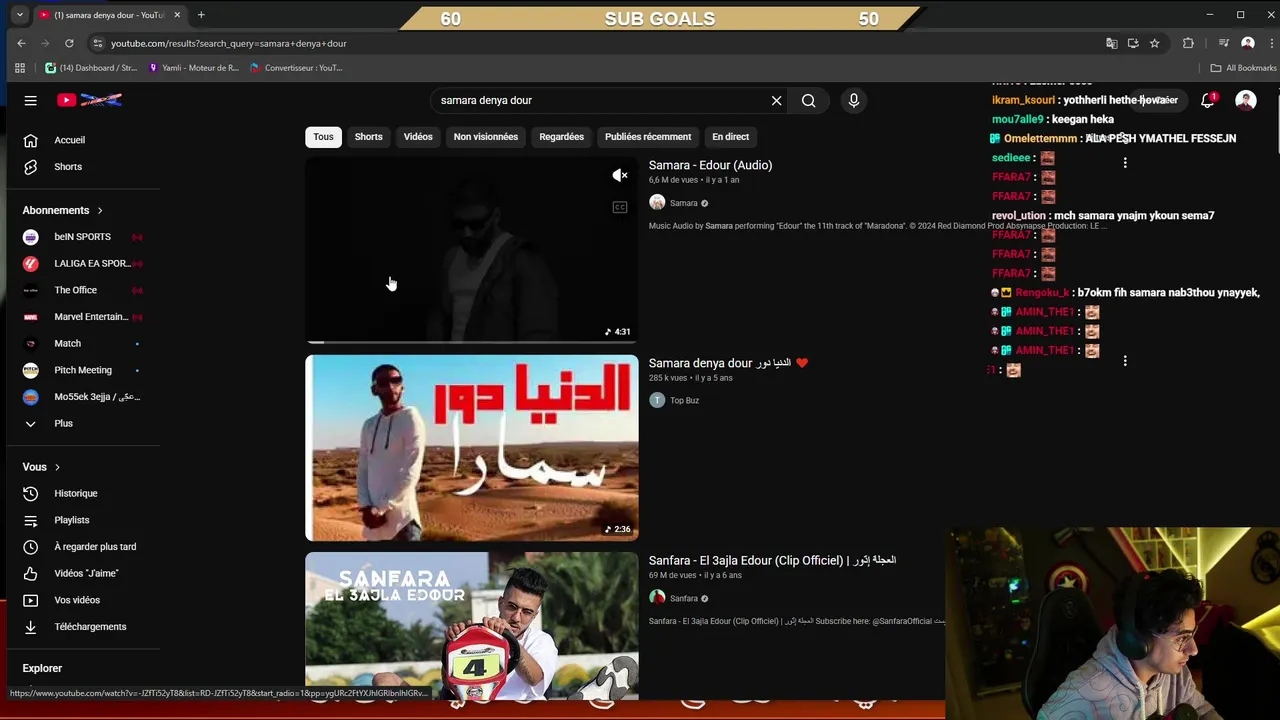Screen dimensions: 1280x720
Task: Expand the Abonnements section header
Action: (62, 210)
